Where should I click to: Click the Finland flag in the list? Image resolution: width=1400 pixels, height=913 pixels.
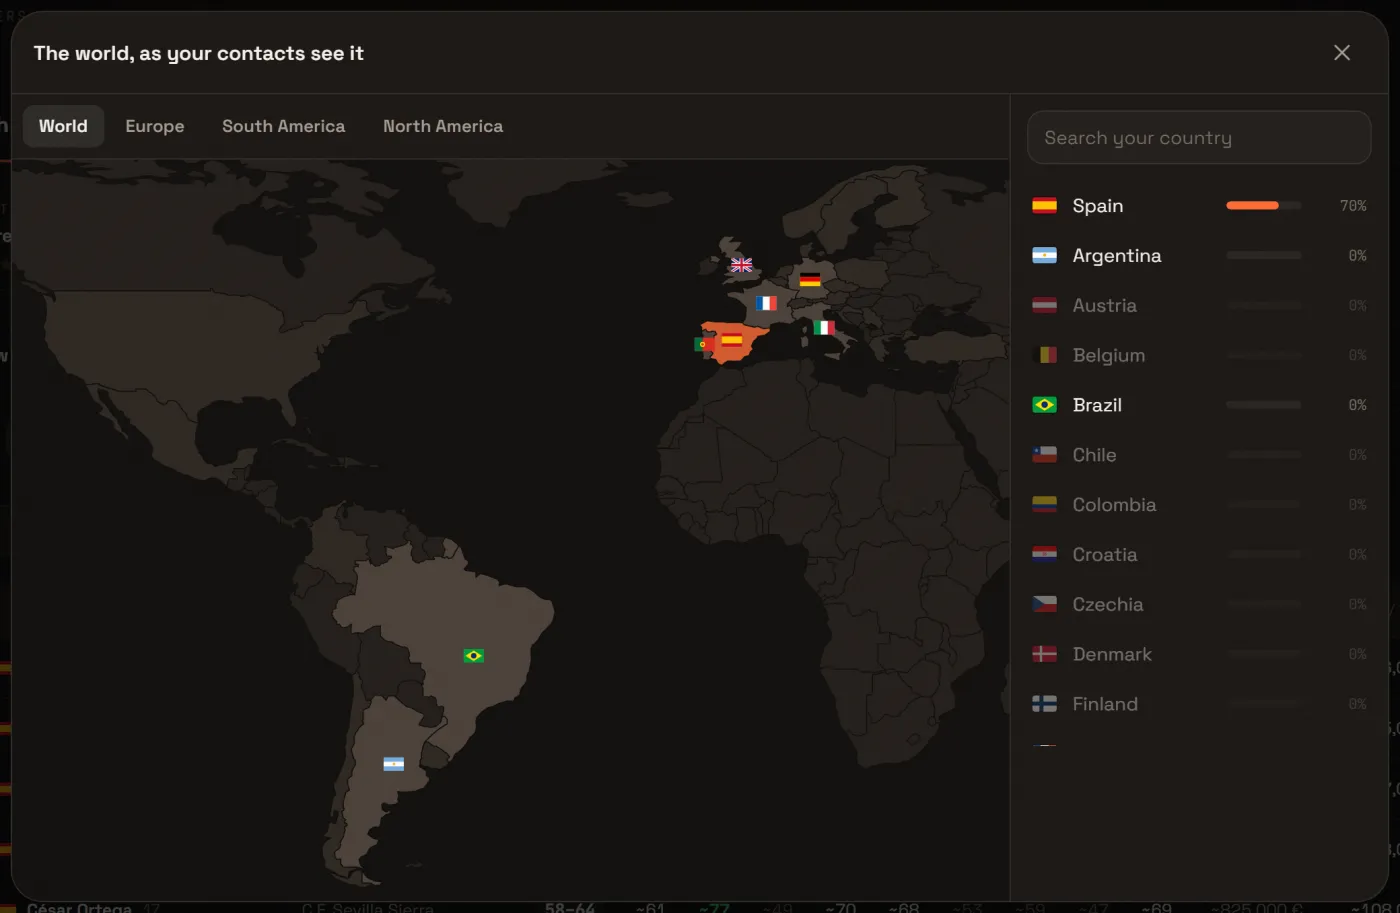click(1044, 704)
